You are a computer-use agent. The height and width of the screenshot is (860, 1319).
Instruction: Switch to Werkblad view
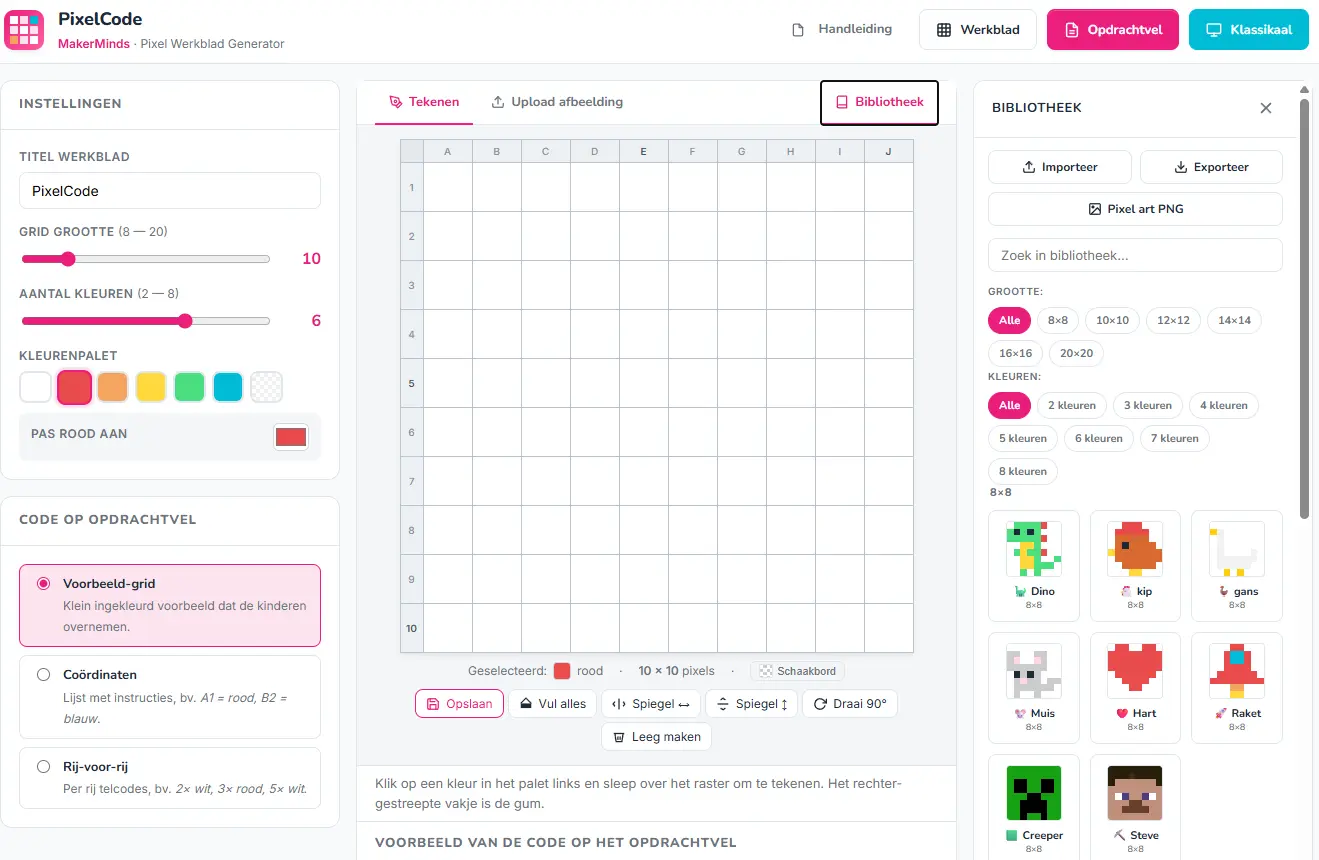tap(978, 30)
